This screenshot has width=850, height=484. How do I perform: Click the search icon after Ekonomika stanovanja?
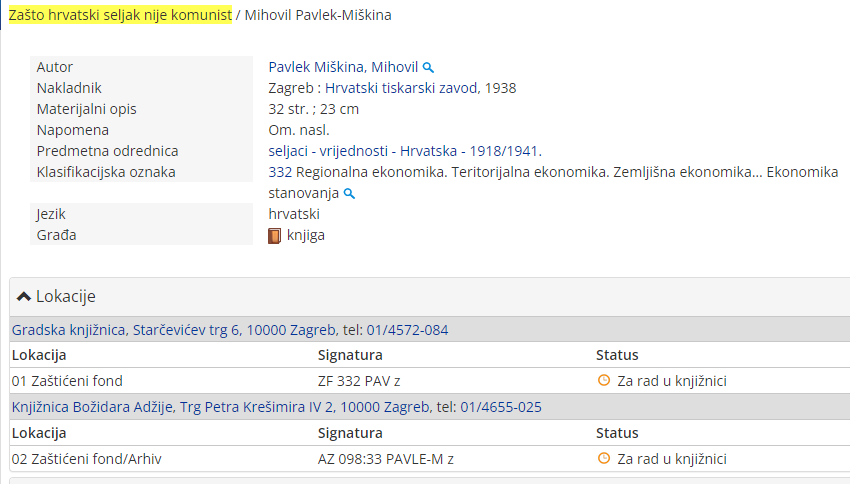[350, 194]
